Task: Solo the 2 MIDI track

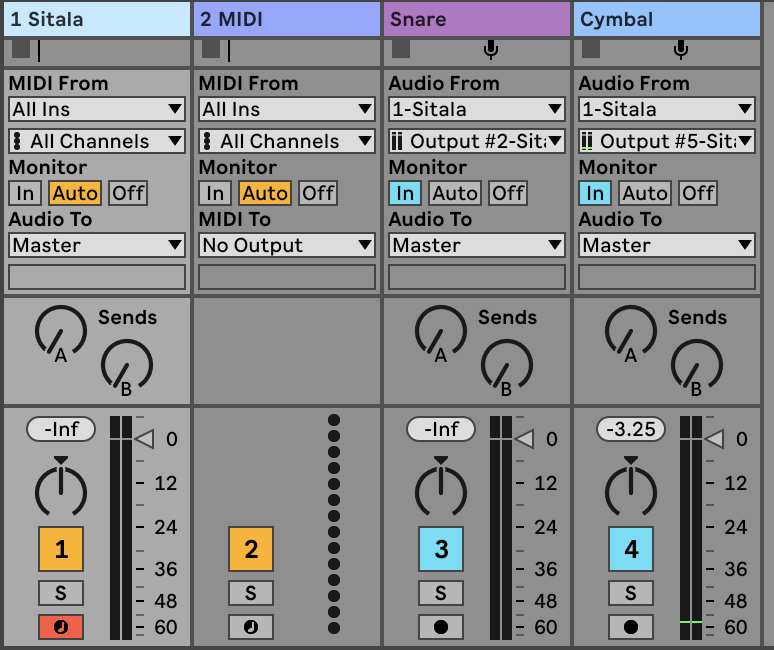Action: [251, 593]
